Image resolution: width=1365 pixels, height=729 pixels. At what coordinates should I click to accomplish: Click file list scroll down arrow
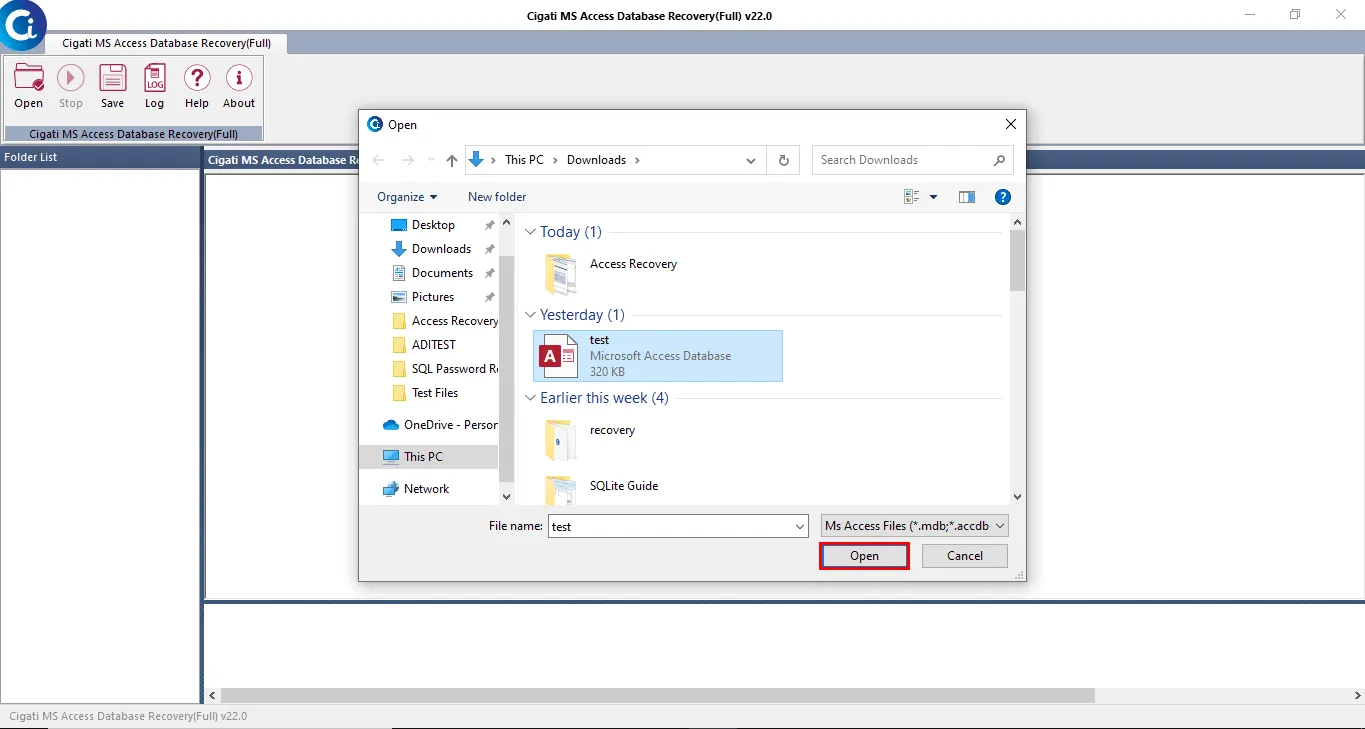(x=1017, y=496)
